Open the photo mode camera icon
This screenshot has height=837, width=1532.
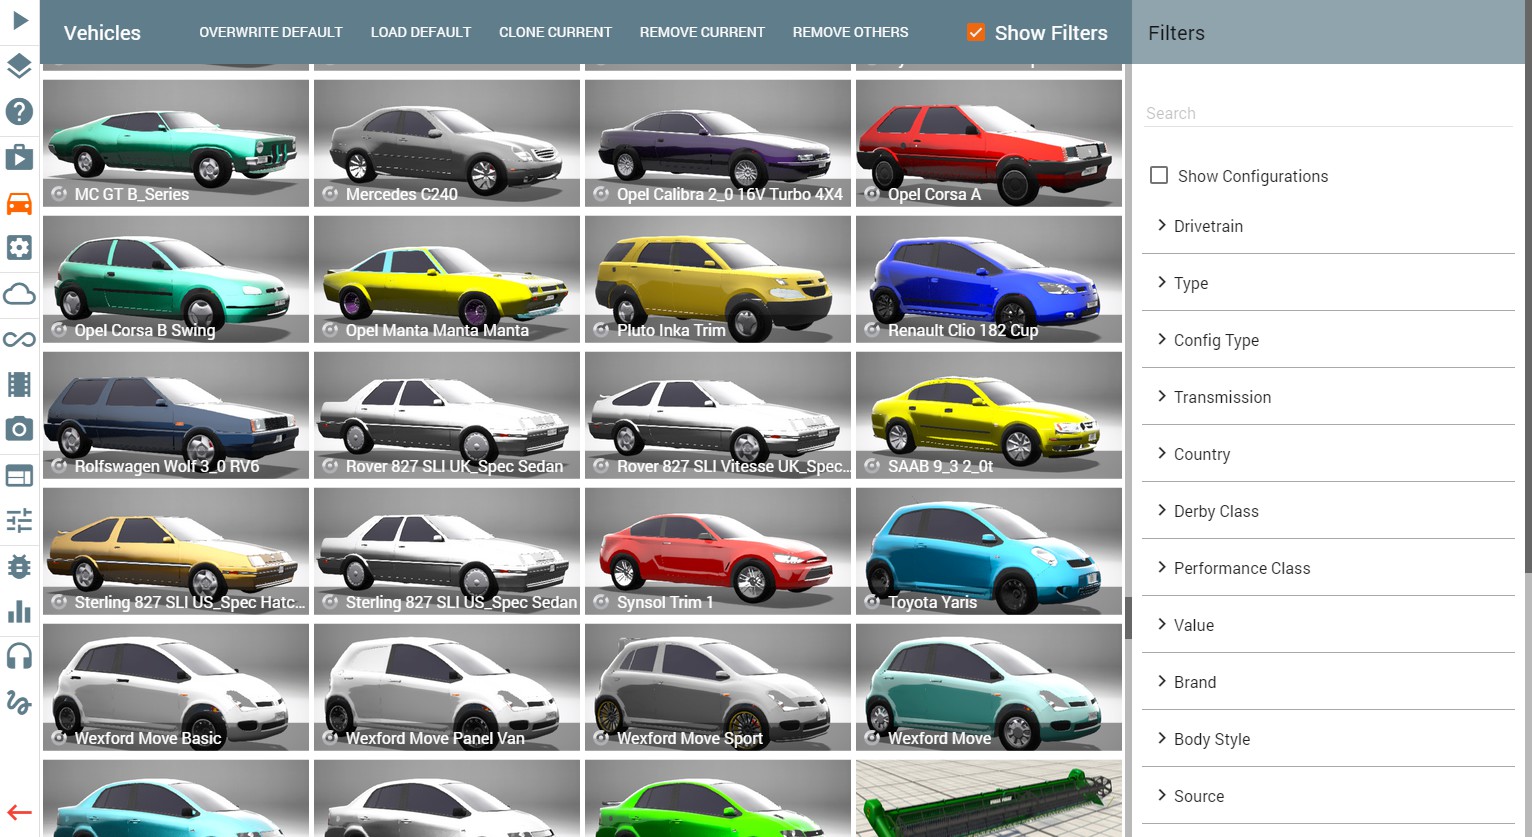click(19, 429)
